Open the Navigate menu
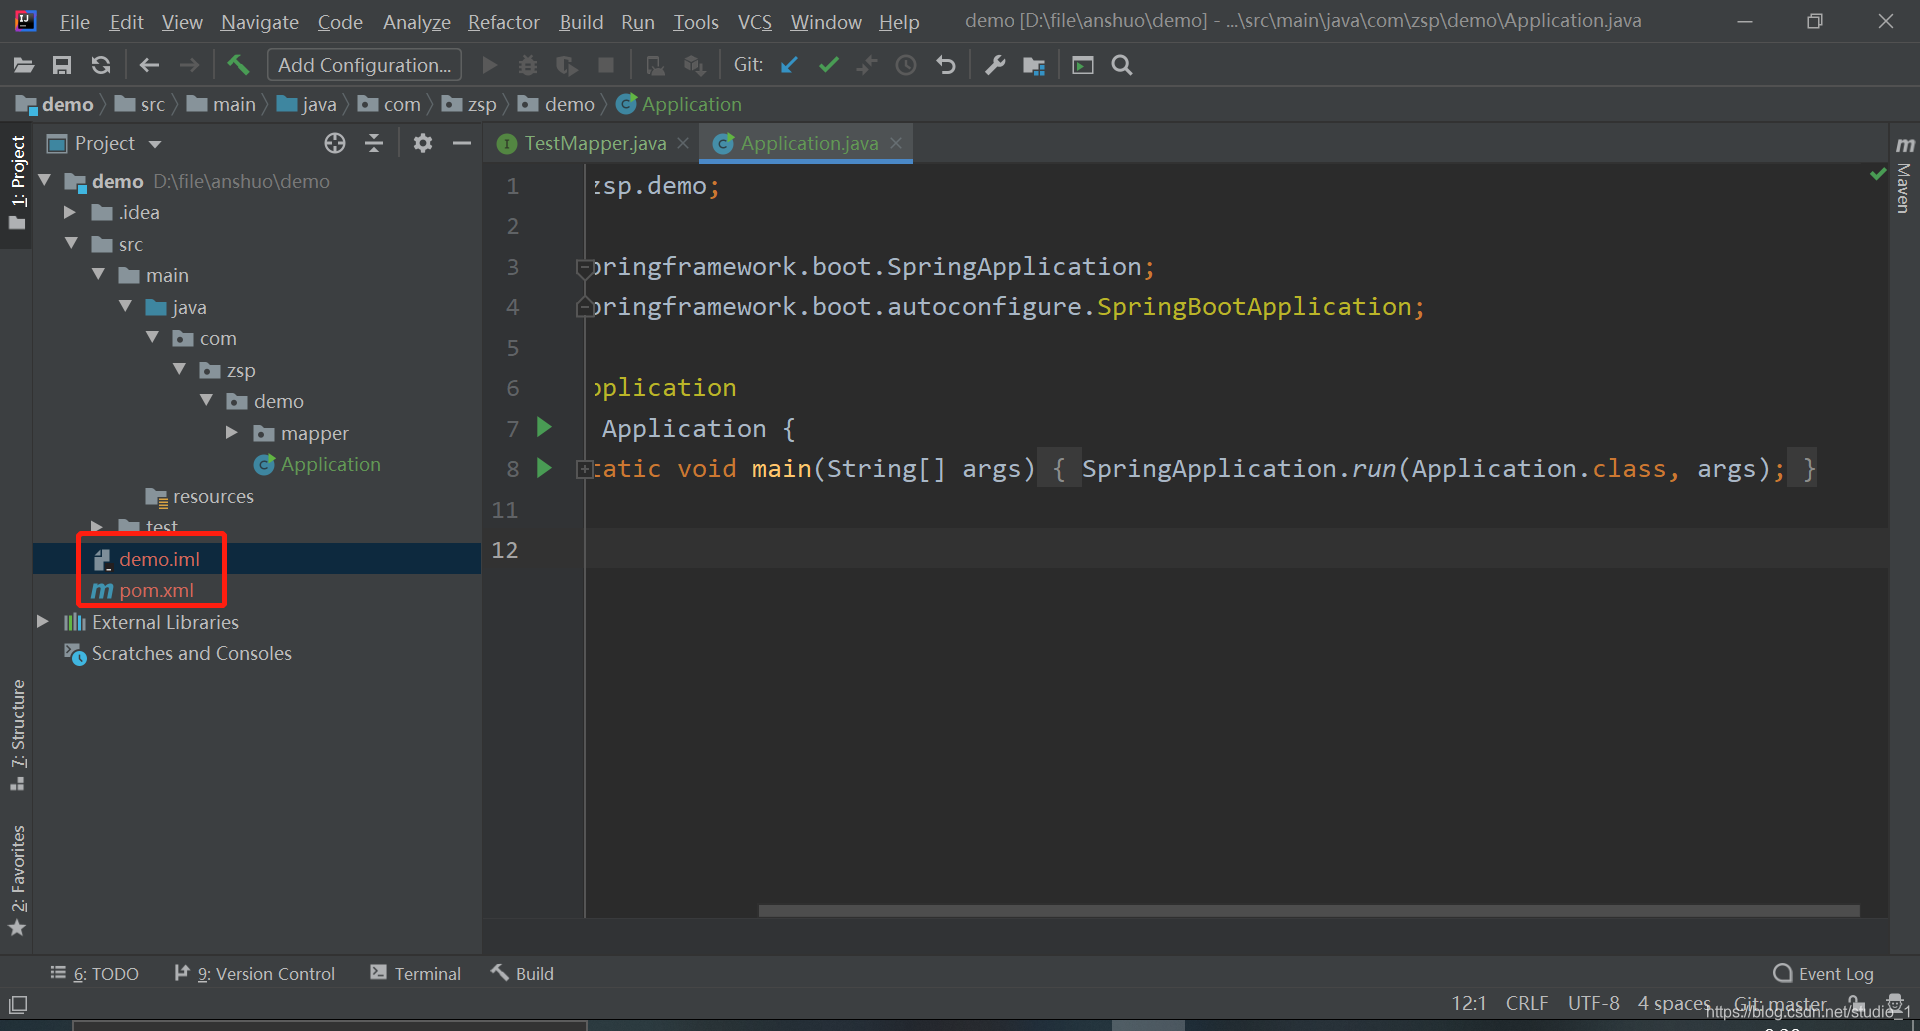 [x=260, y=21]
